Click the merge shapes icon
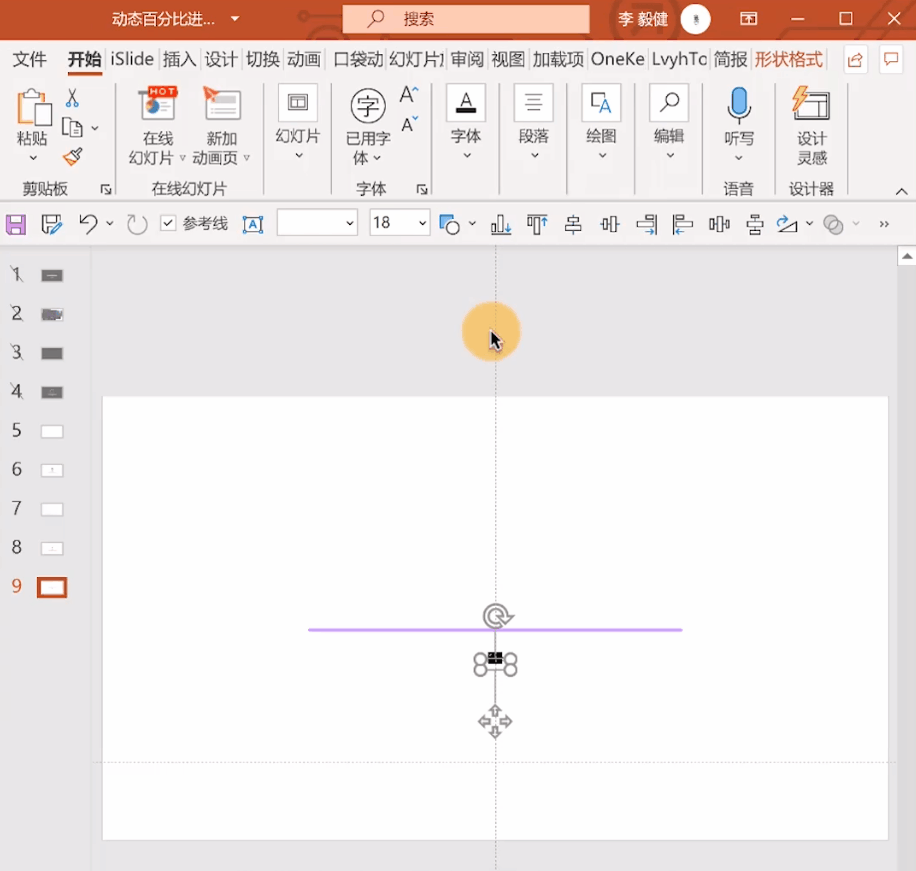 [x=833, y=224]
